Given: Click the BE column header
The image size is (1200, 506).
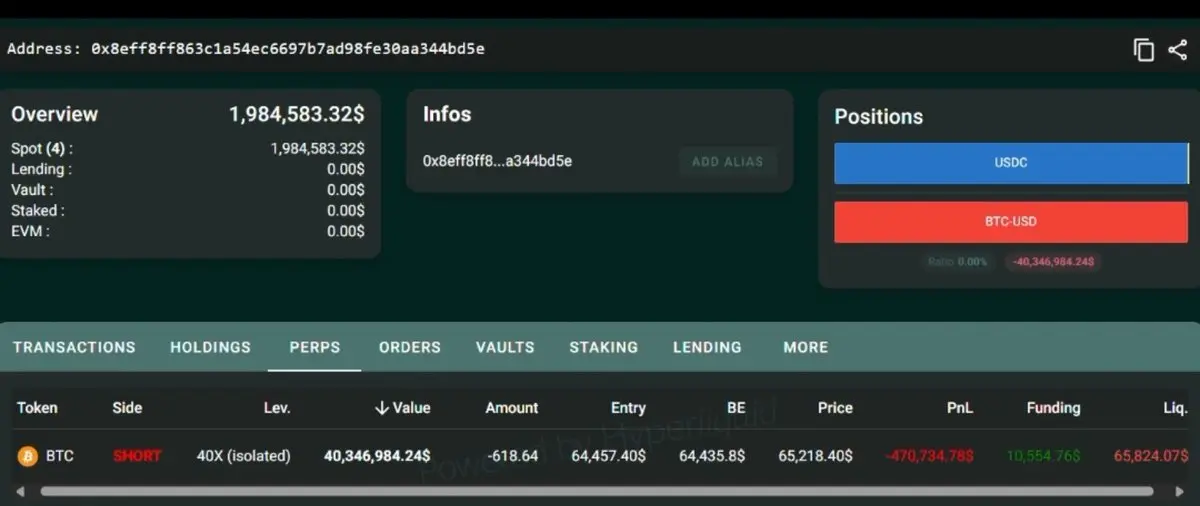Looking at the screenshot, I should pos(735,408).
